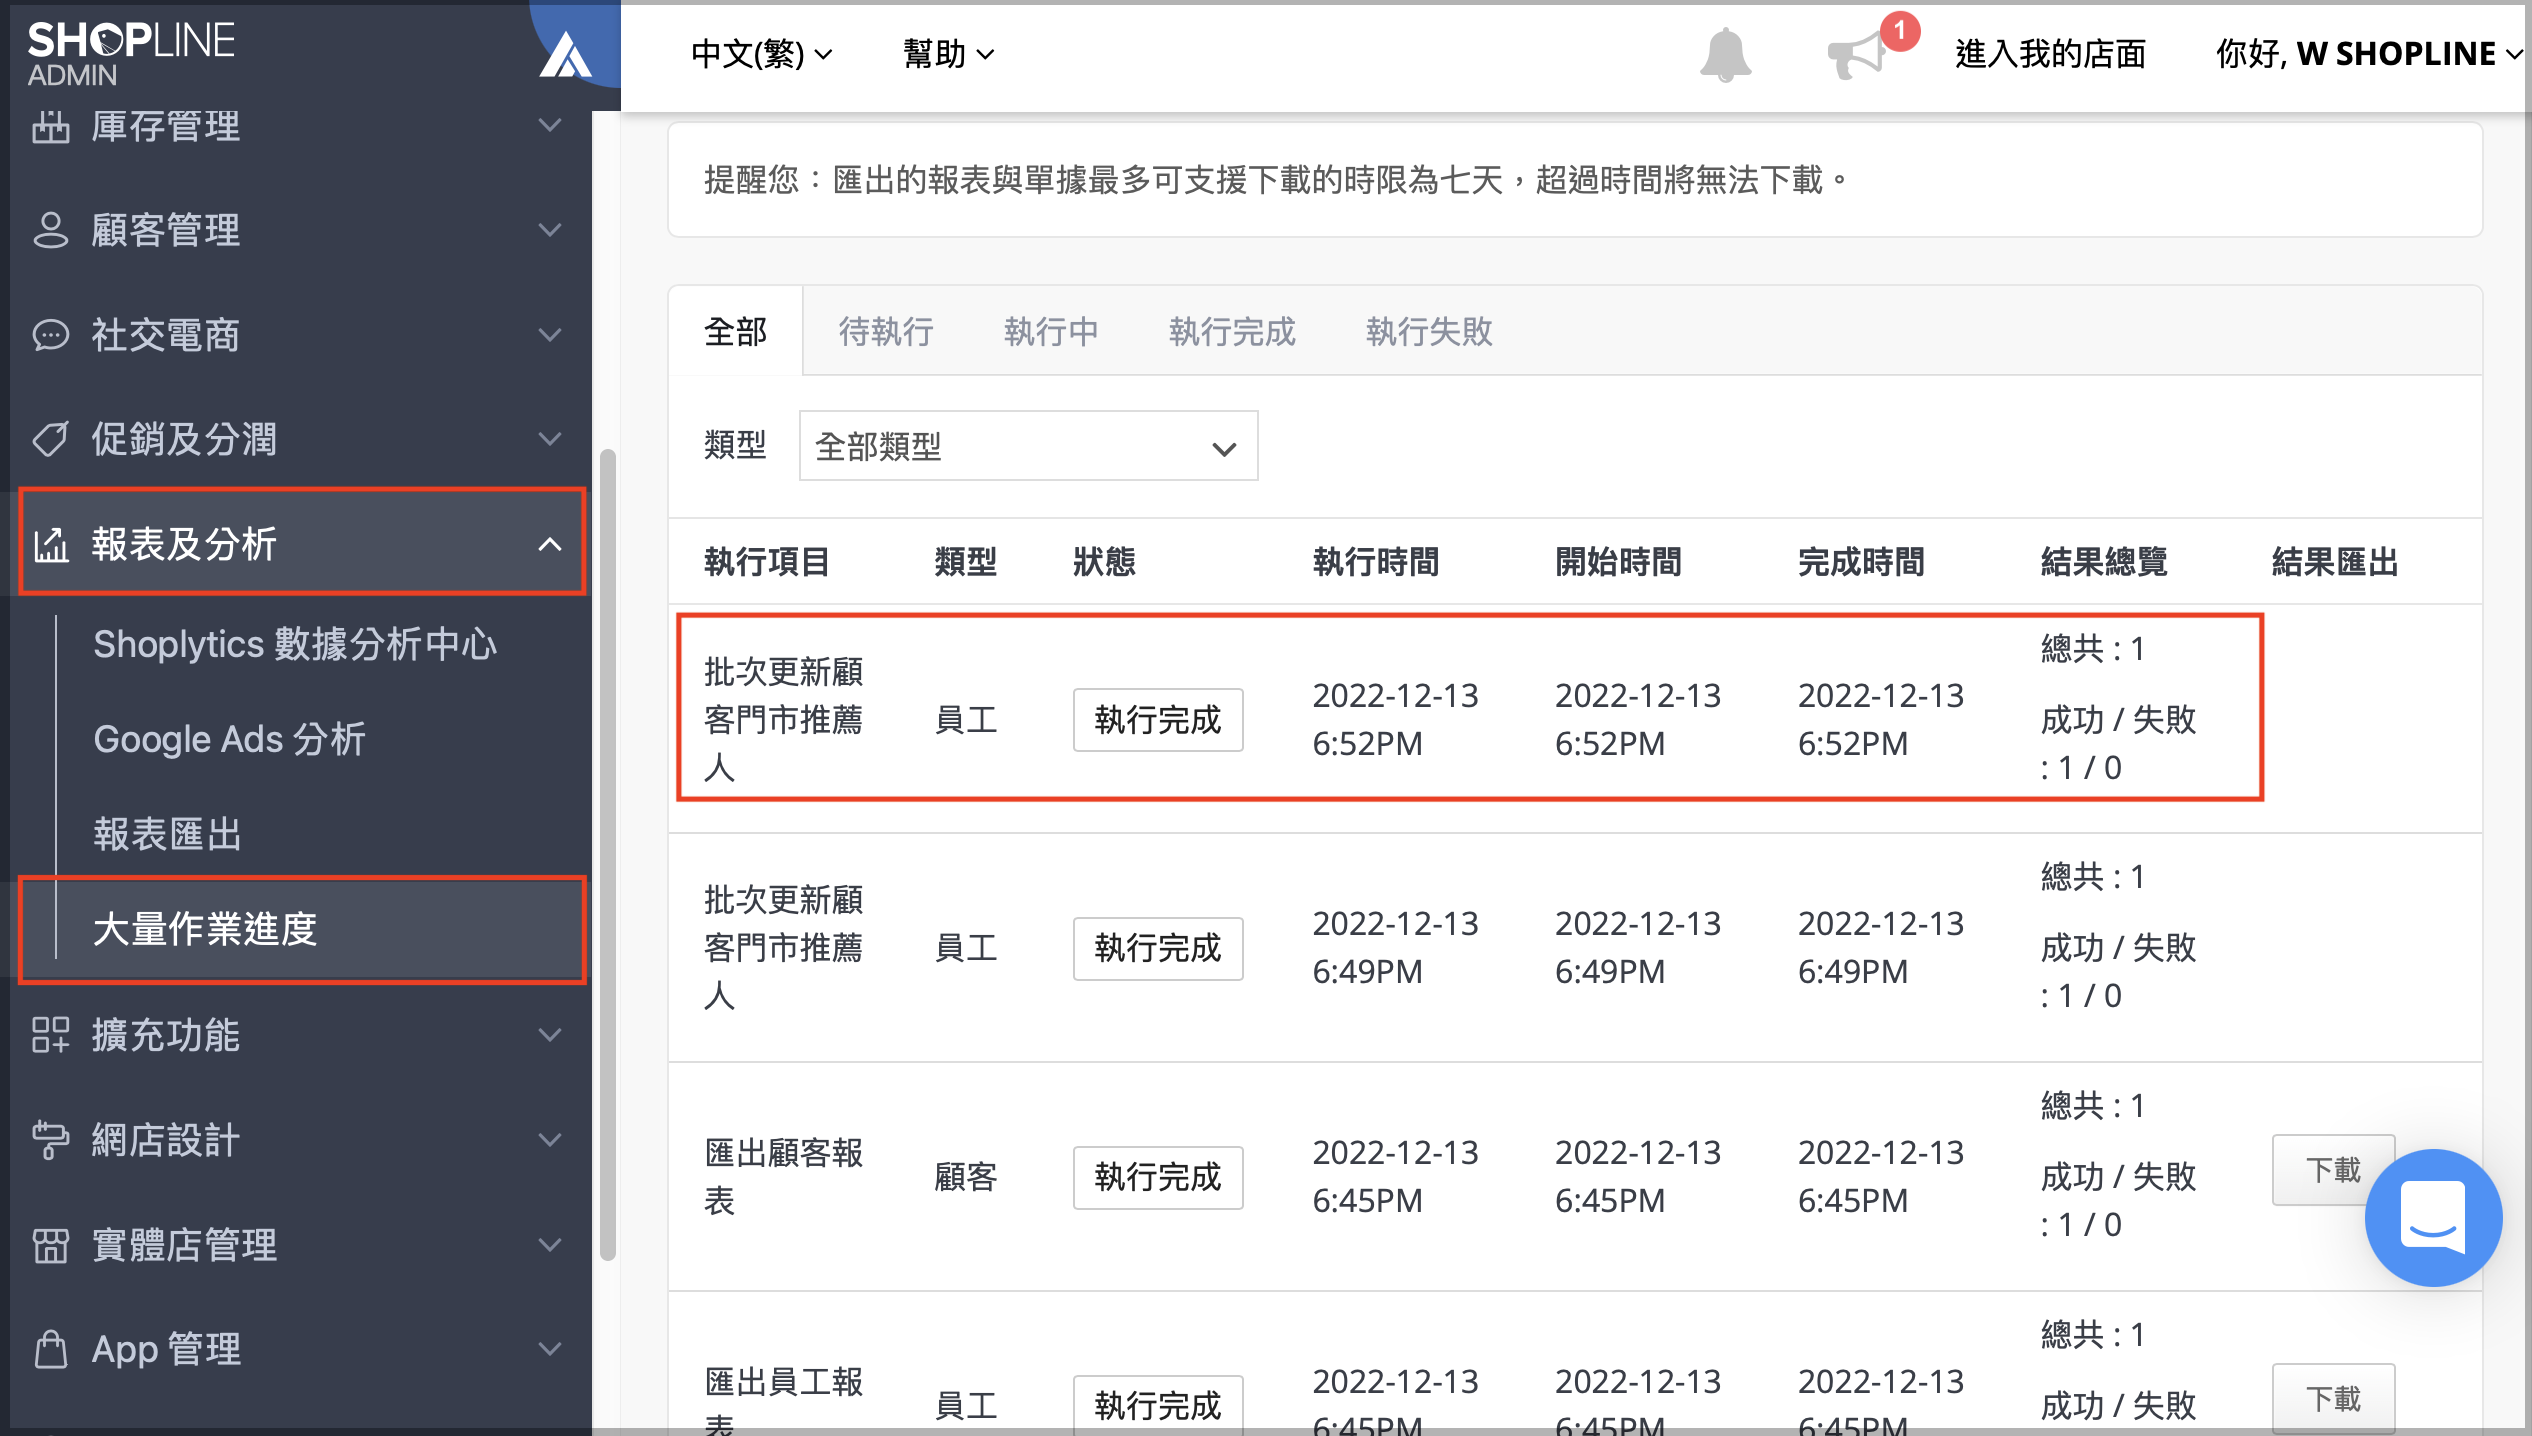Click the 網店設計 paint roller icon
This screenshot has width=2532, height=1436.
click(x=50, y=1140)
